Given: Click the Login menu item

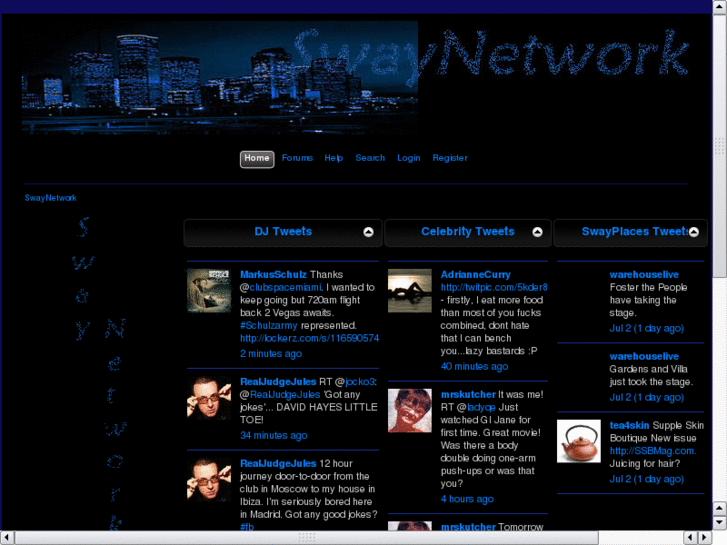Looking at the screenshot, I should pyautogui.click(x=408, y=158).
